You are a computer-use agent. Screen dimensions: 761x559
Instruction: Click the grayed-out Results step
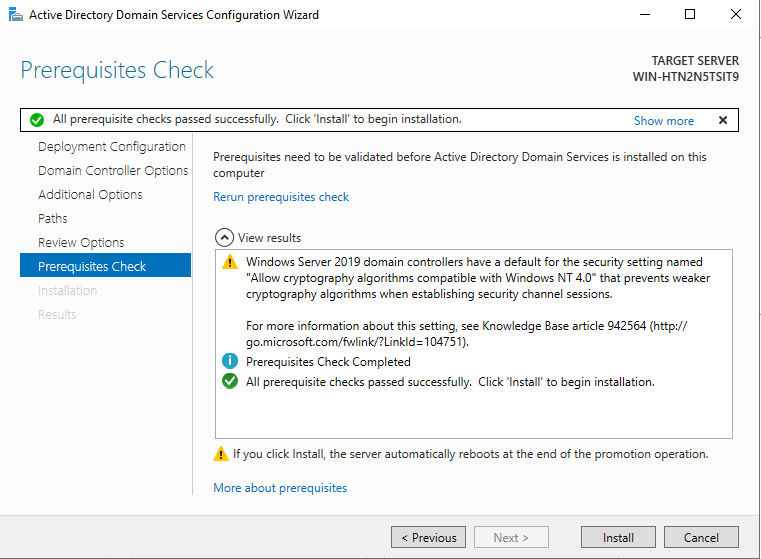[x=57, y=314]
